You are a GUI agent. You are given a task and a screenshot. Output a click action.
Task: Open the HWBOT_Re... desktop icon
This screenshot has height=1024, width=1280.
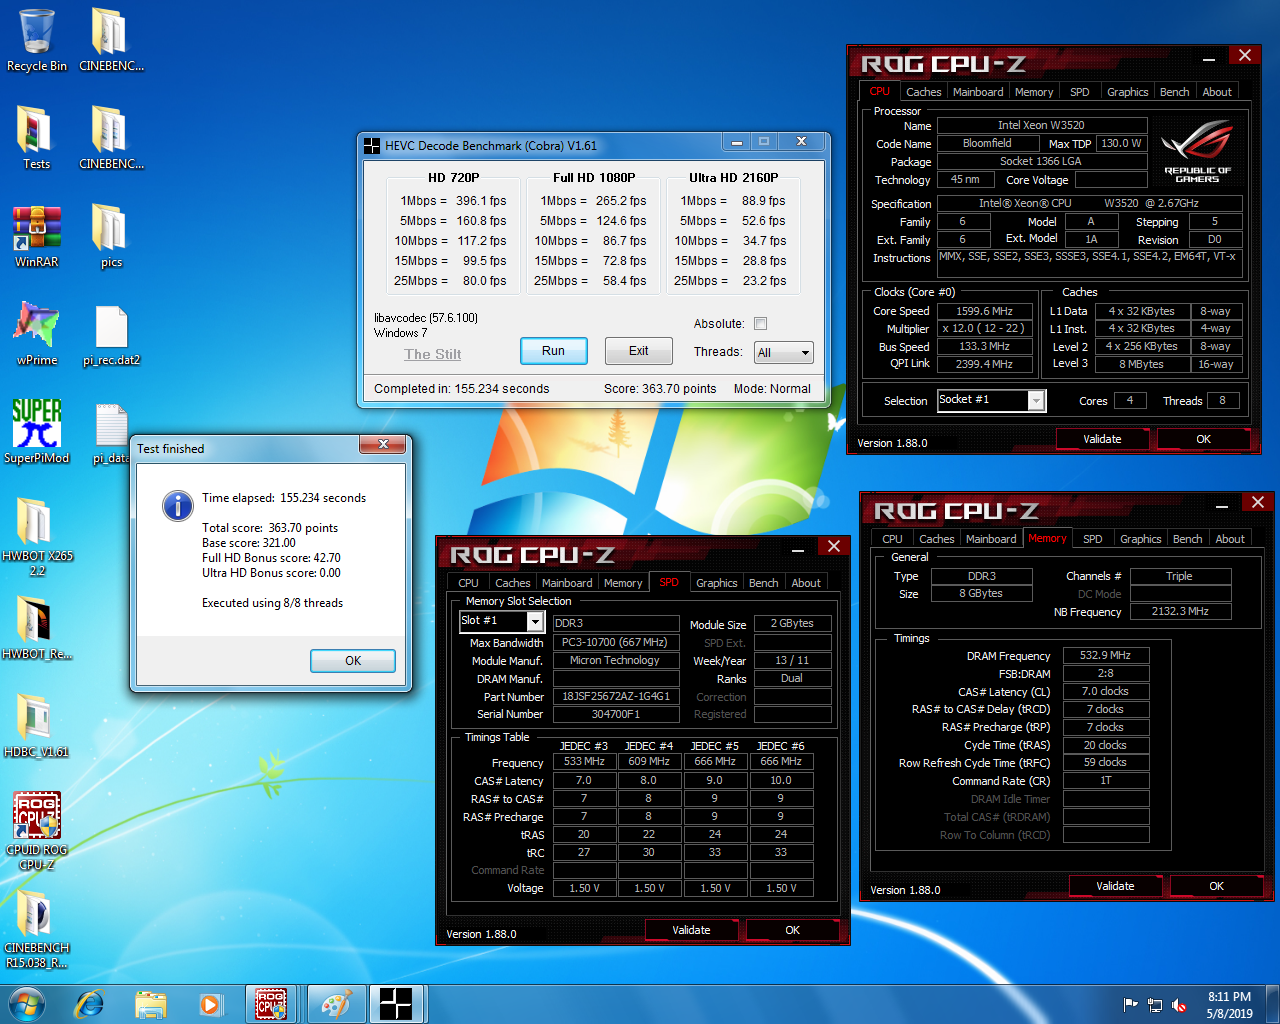click(x=36, y=628)
